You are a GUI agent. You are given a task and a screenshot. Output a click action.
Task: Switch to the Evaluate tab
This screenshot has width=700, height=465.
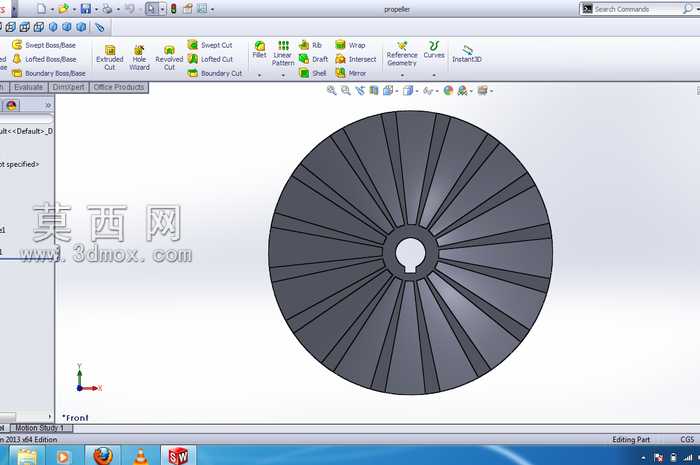[29, 87]
